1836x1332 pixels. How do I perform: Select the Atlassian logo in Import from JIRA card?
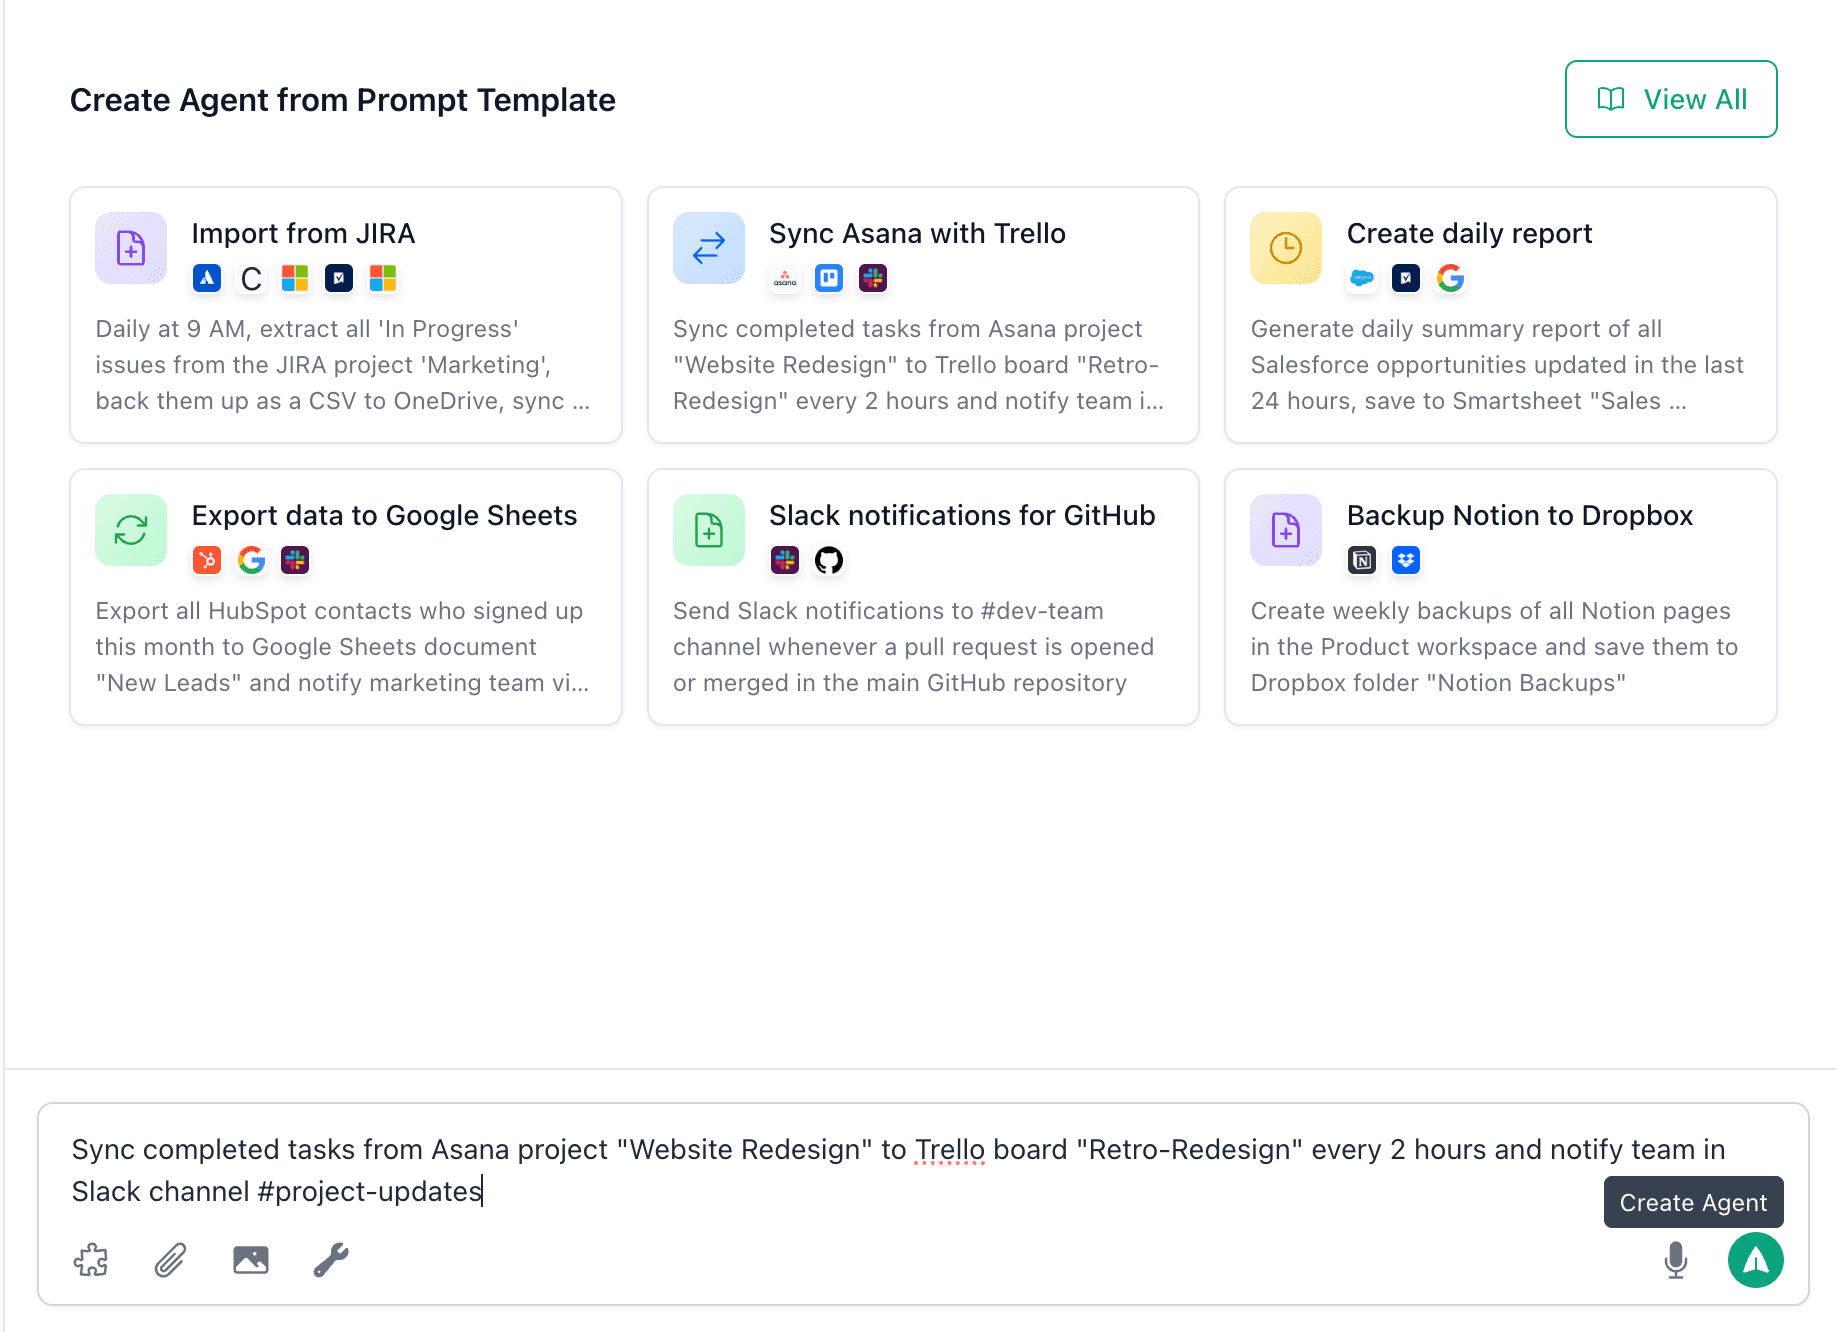click(x=207, y=278)
